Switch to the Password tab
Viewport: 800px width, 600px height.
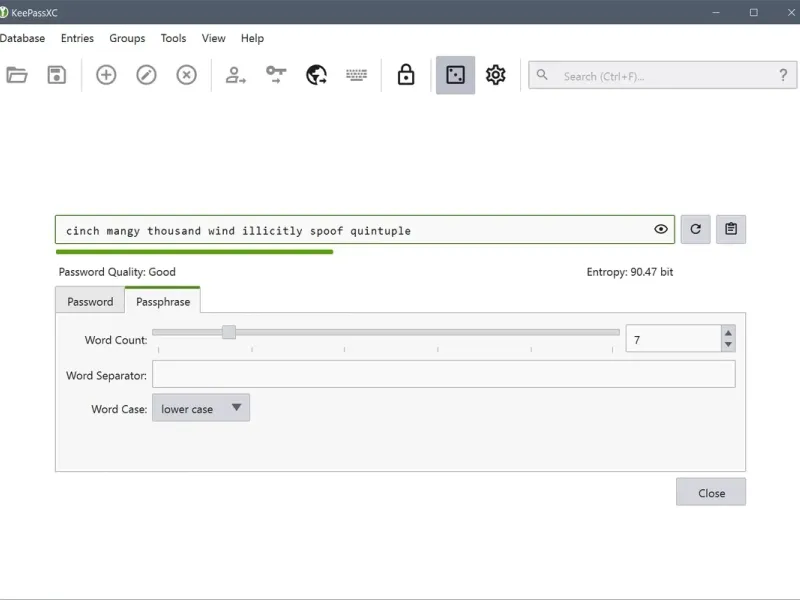pos(90,302)
